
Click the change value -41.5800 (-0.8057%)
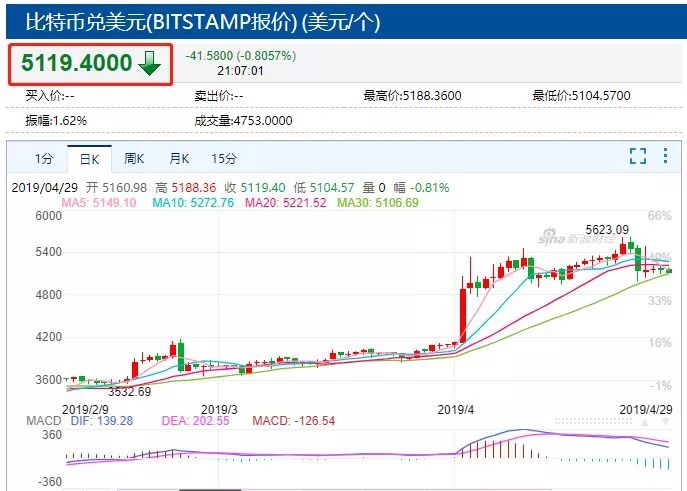241,56
